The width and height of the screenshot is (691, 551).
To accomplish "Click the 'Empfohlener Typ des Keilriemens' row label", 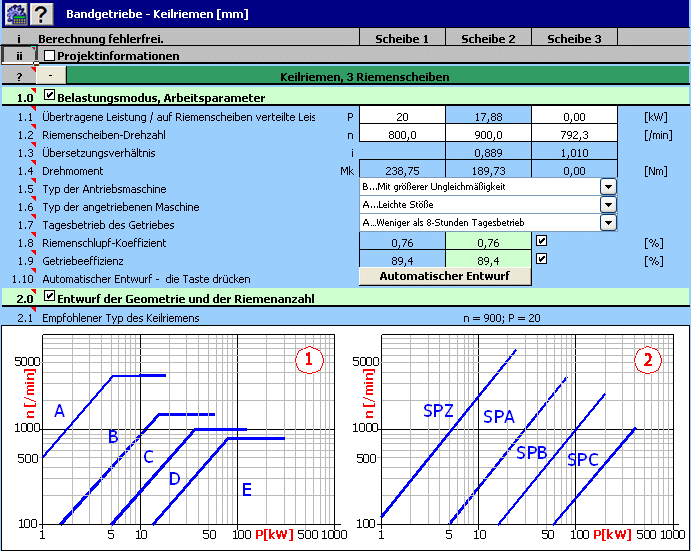I will pos(121,318).
